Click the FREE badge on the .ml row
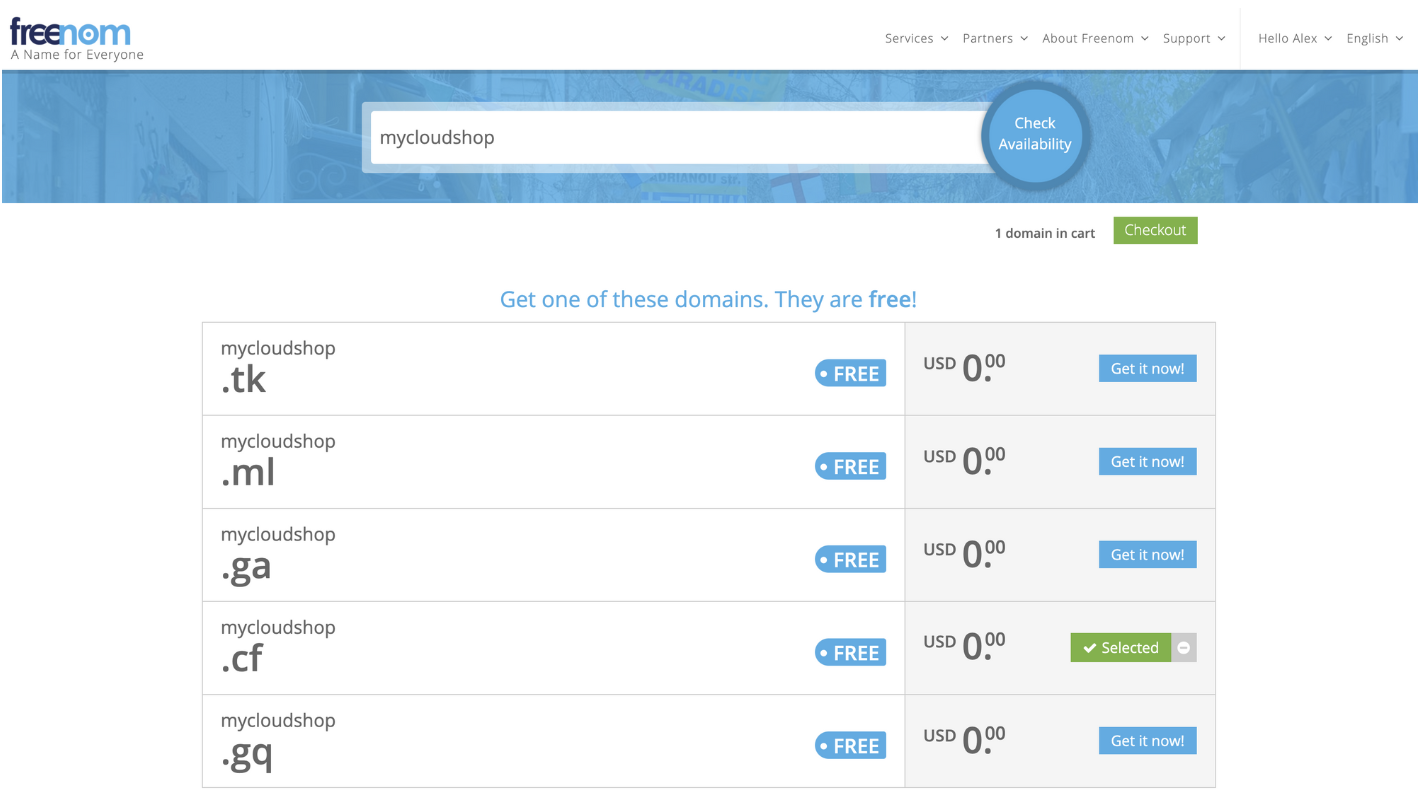 point(850,467)
